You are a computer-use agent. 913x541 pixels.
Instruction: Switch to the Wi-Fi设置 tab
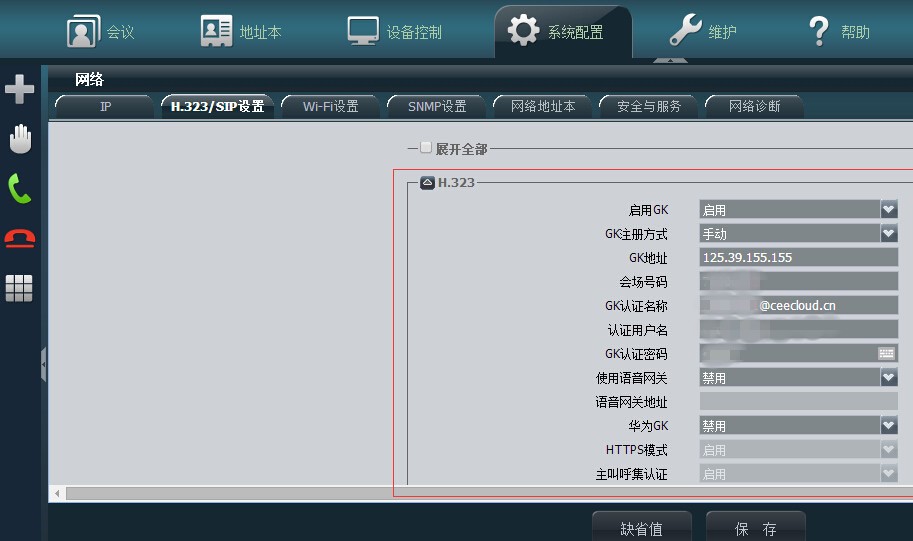pyautogui.click(x=331, y=106)
